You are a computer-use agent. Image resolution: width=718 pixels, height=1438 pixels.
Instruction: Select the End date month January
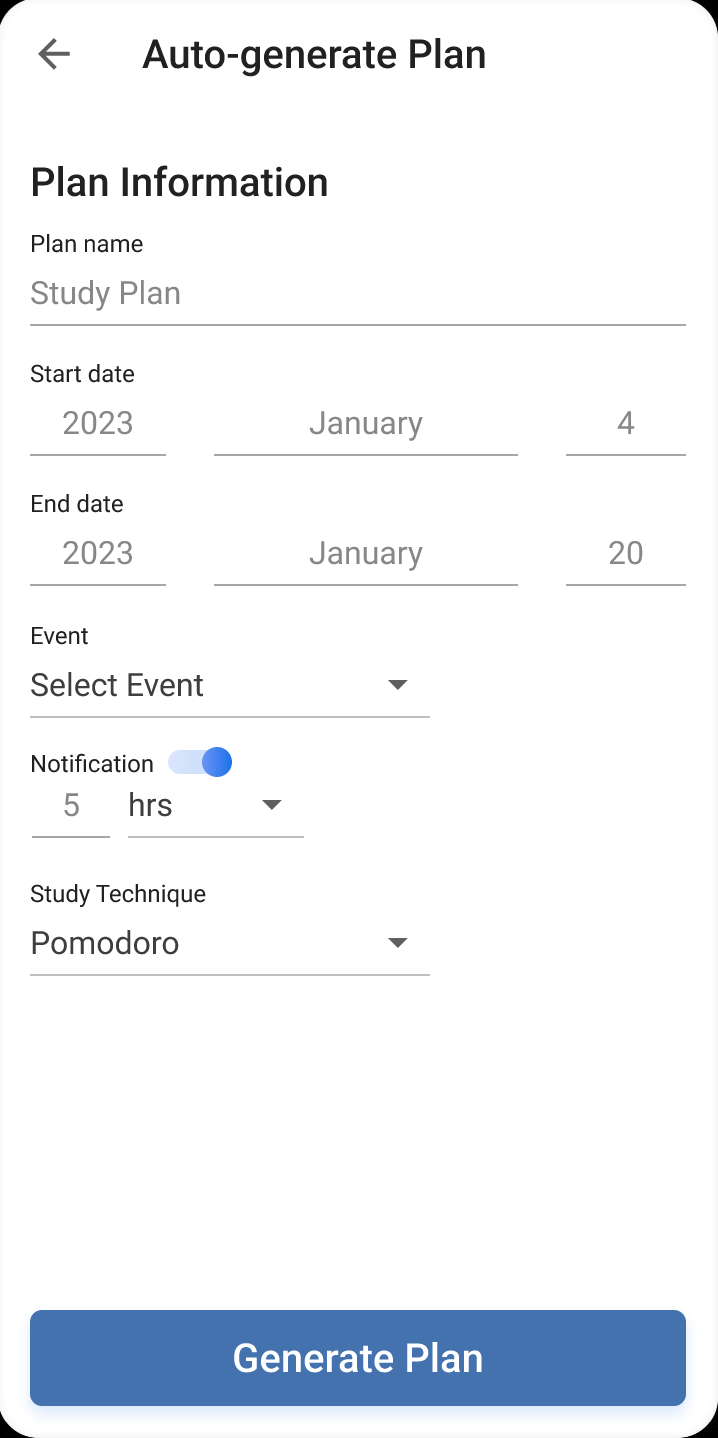[x=366, y=554]
